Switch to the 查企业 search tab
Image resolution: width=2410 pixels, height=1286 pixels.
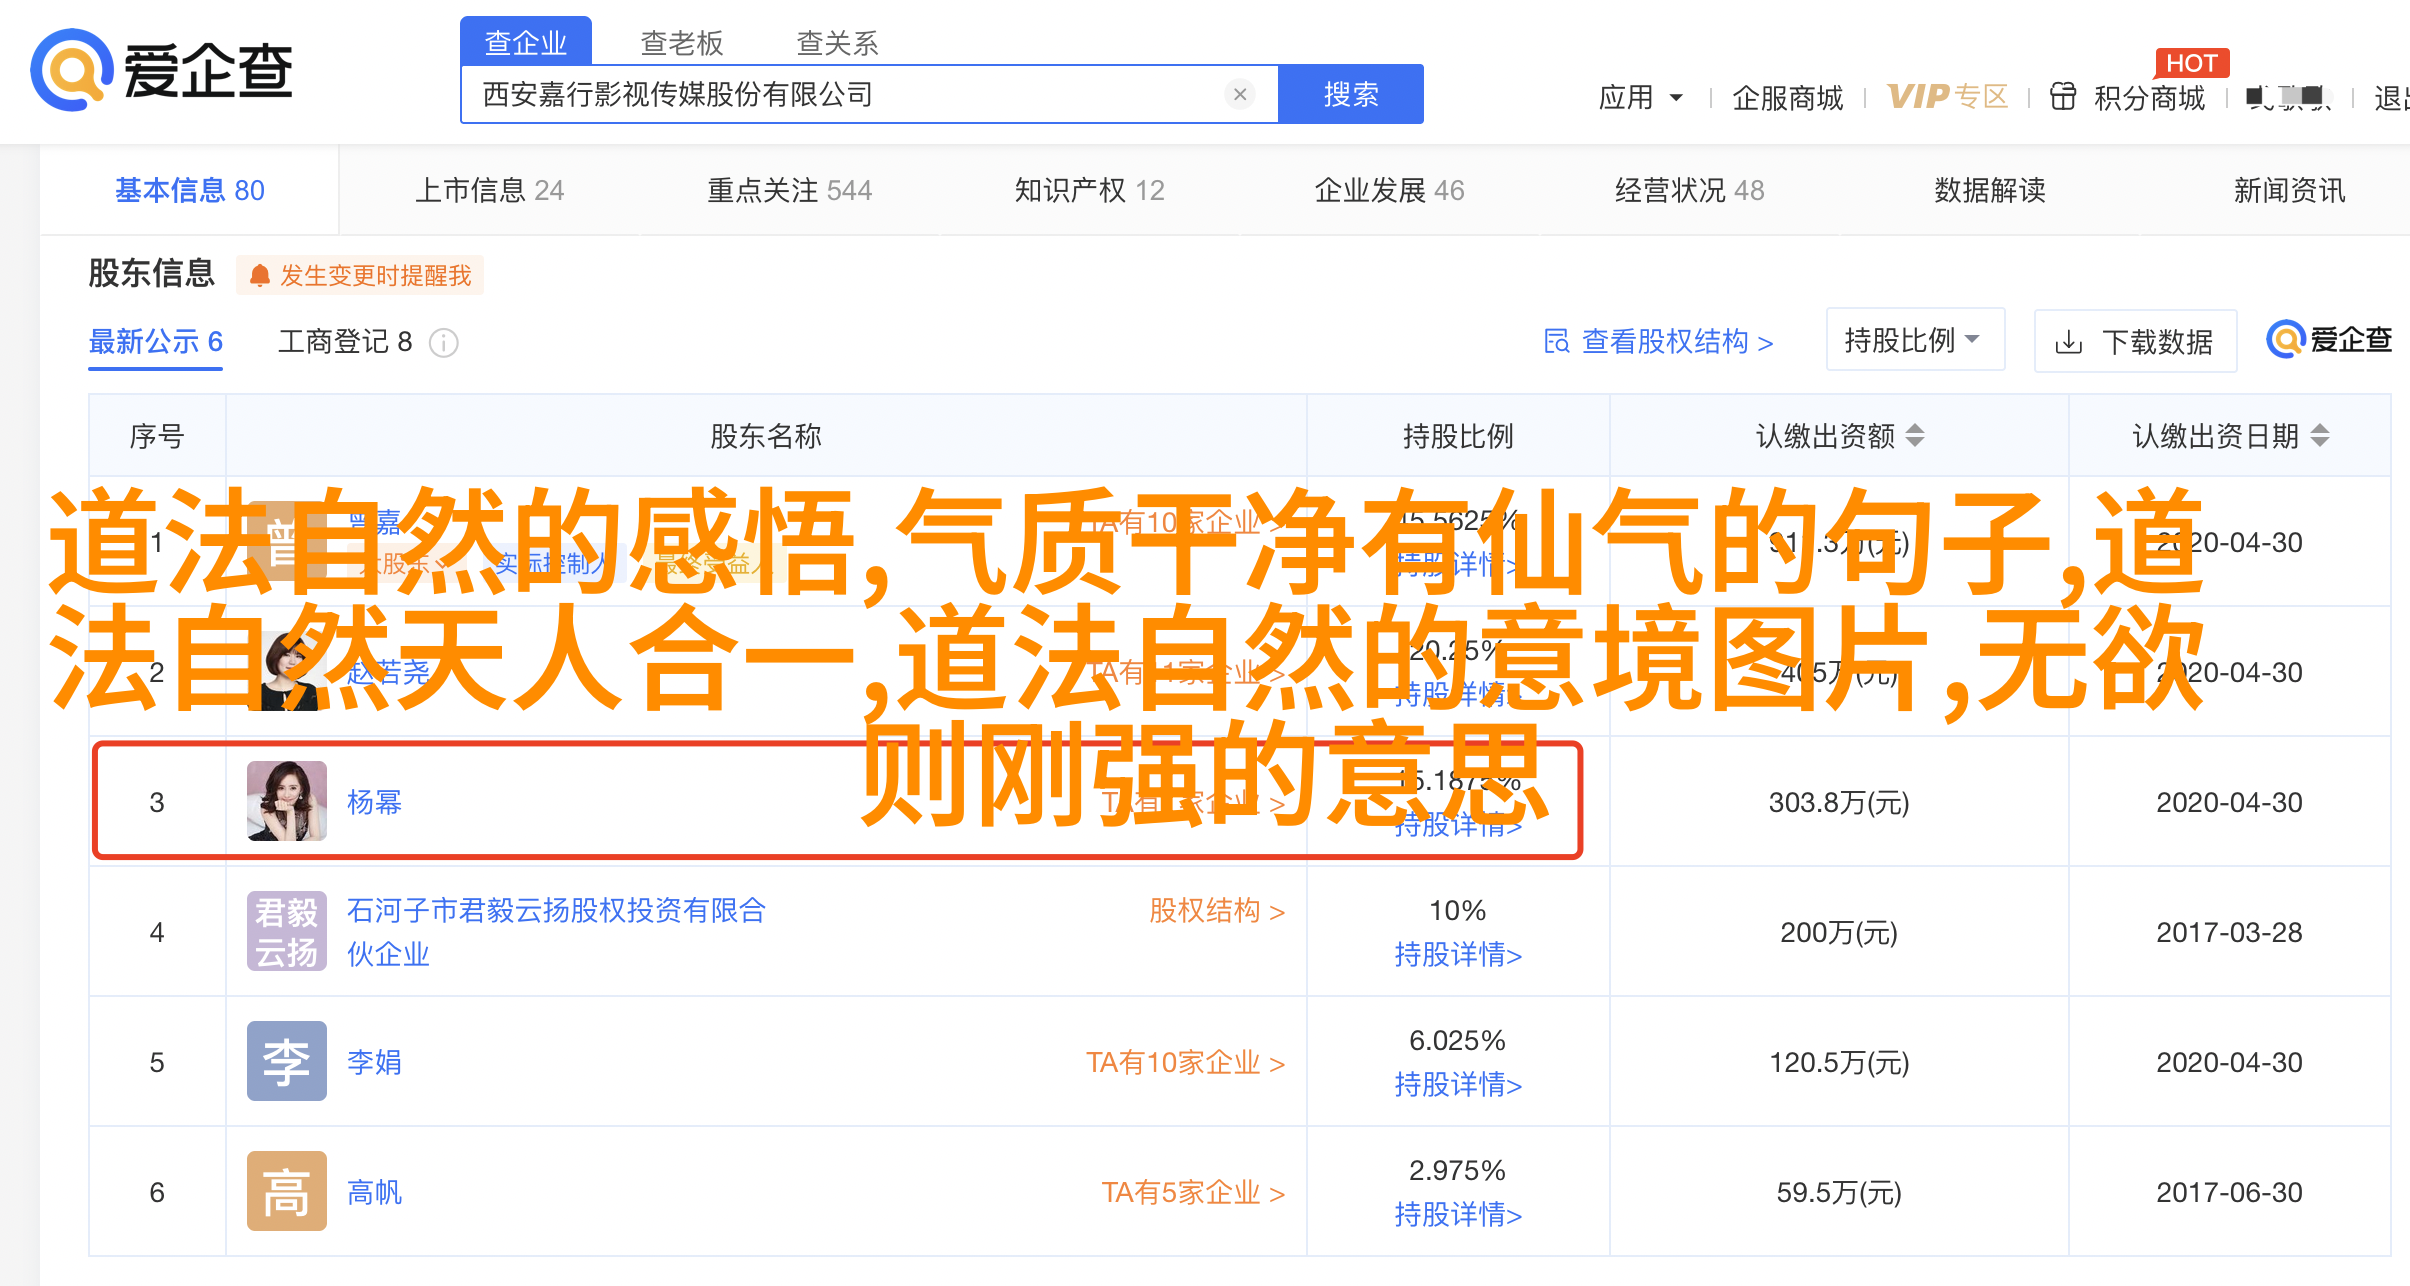(x=526, y=42)
